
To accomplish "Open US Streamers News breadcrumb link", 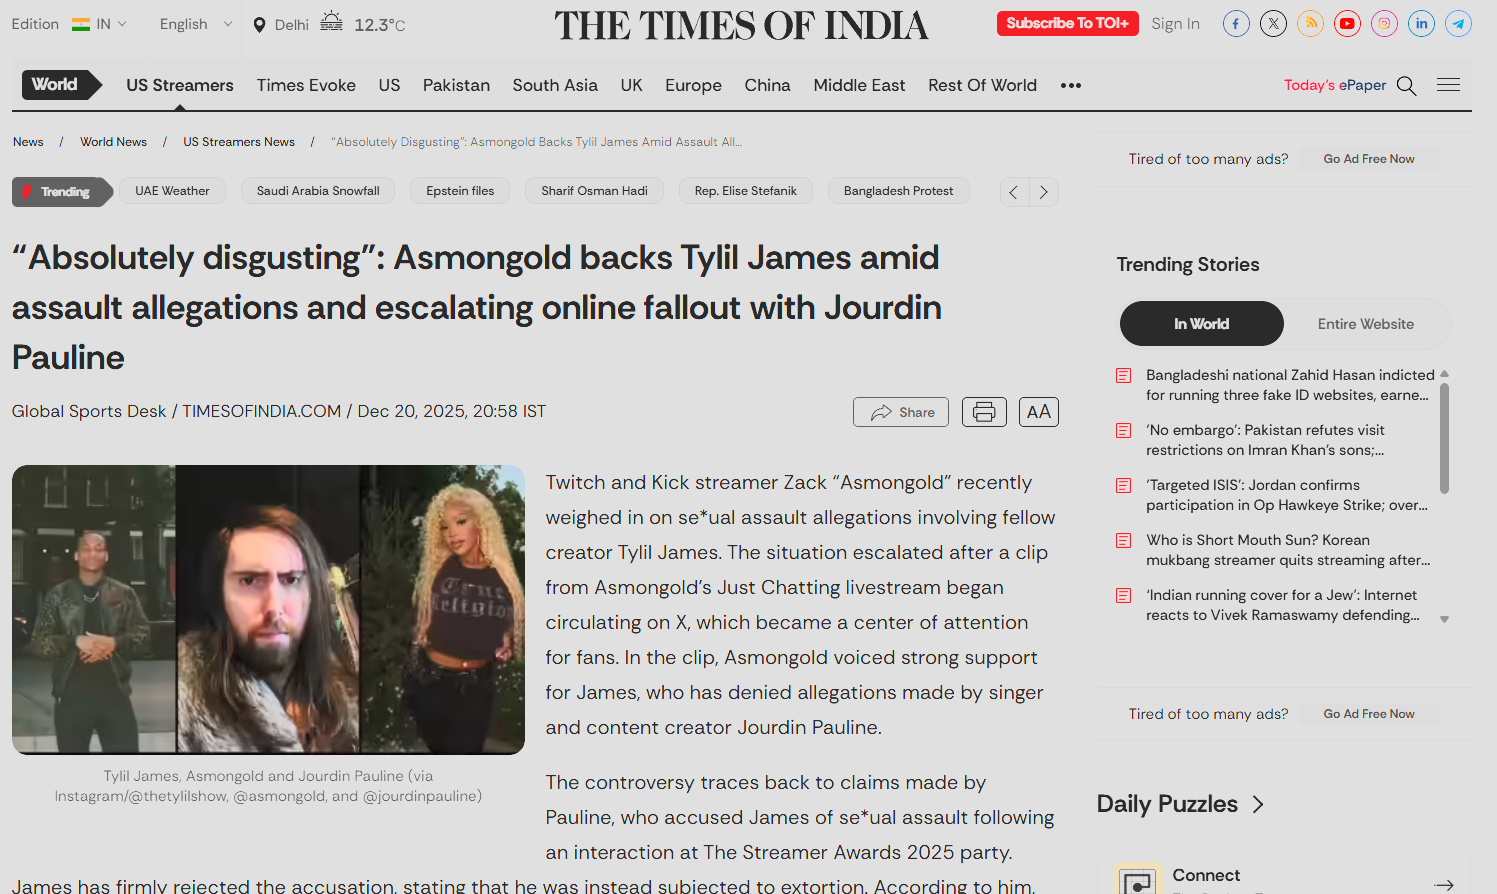I will pyautogui.click(x=239, y=142).
